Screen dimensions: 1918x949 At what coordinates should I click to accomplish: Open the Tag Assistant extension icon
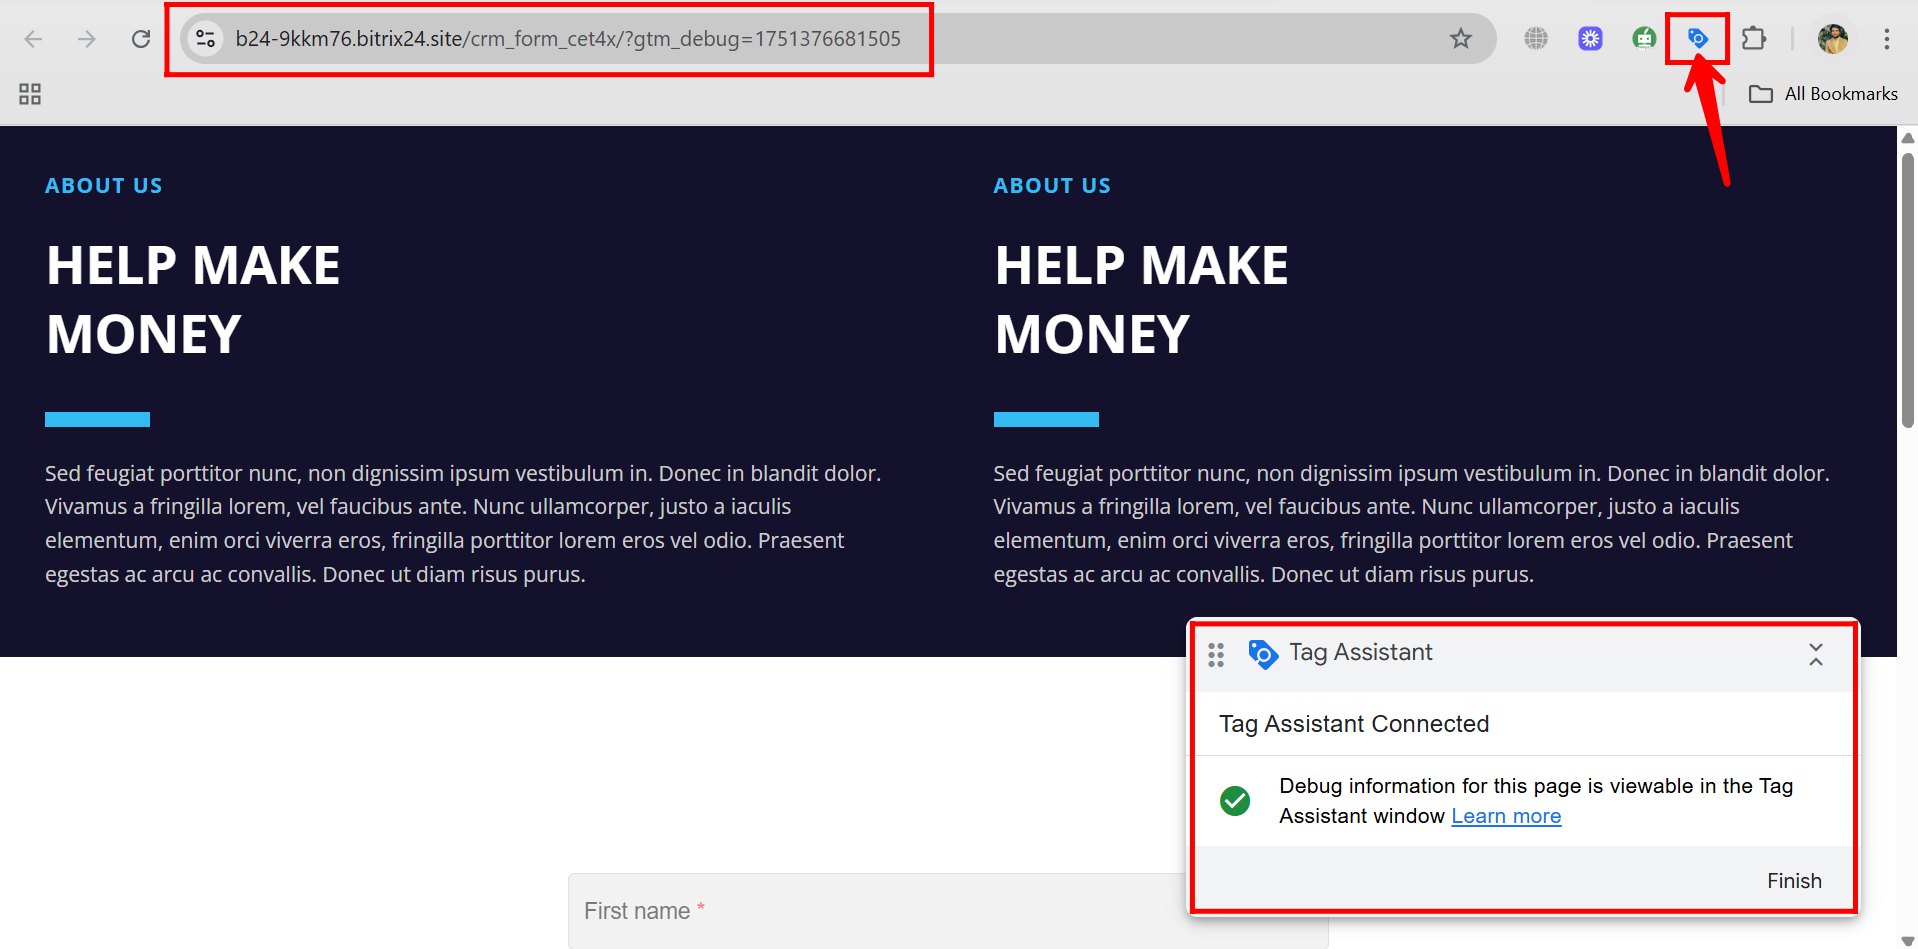[x=1698, y=39]
